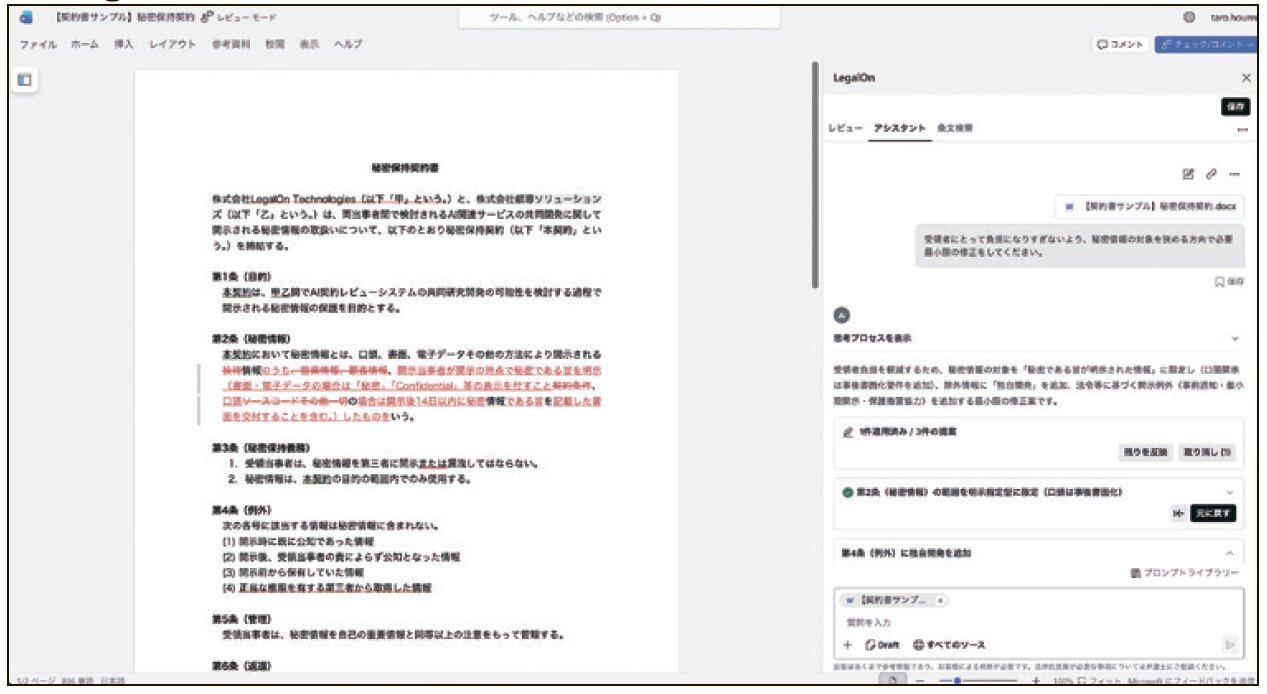Open the ファイル menu
Screen dimensions: 1267x694
(x=38, y=45)
